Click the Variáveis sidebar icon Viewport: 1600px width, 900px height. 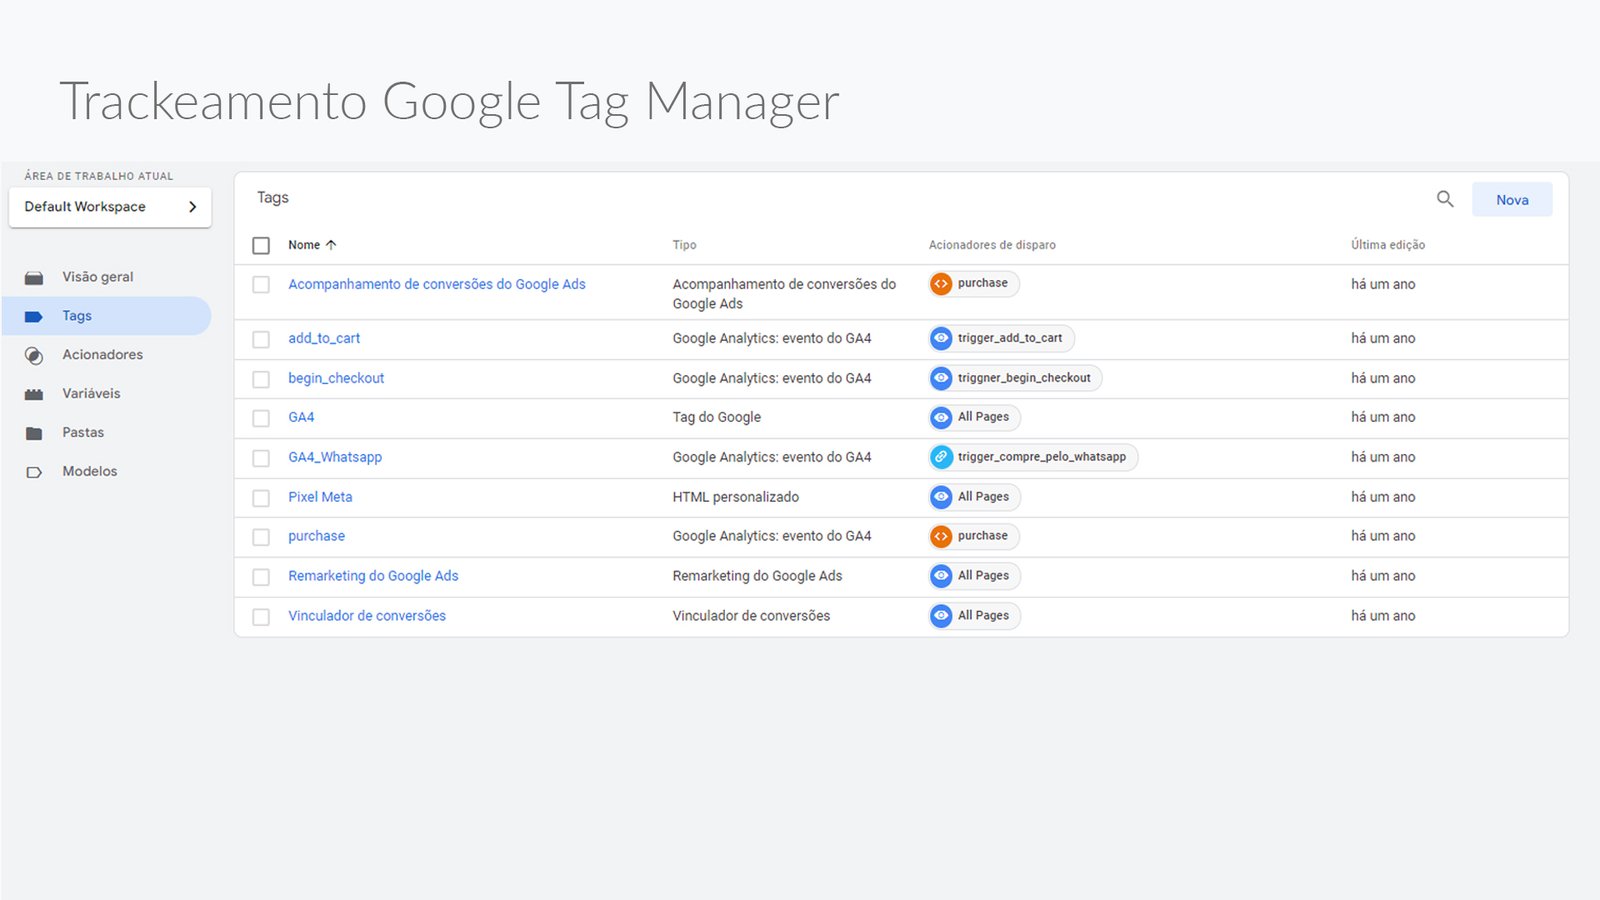pos(34,395)
